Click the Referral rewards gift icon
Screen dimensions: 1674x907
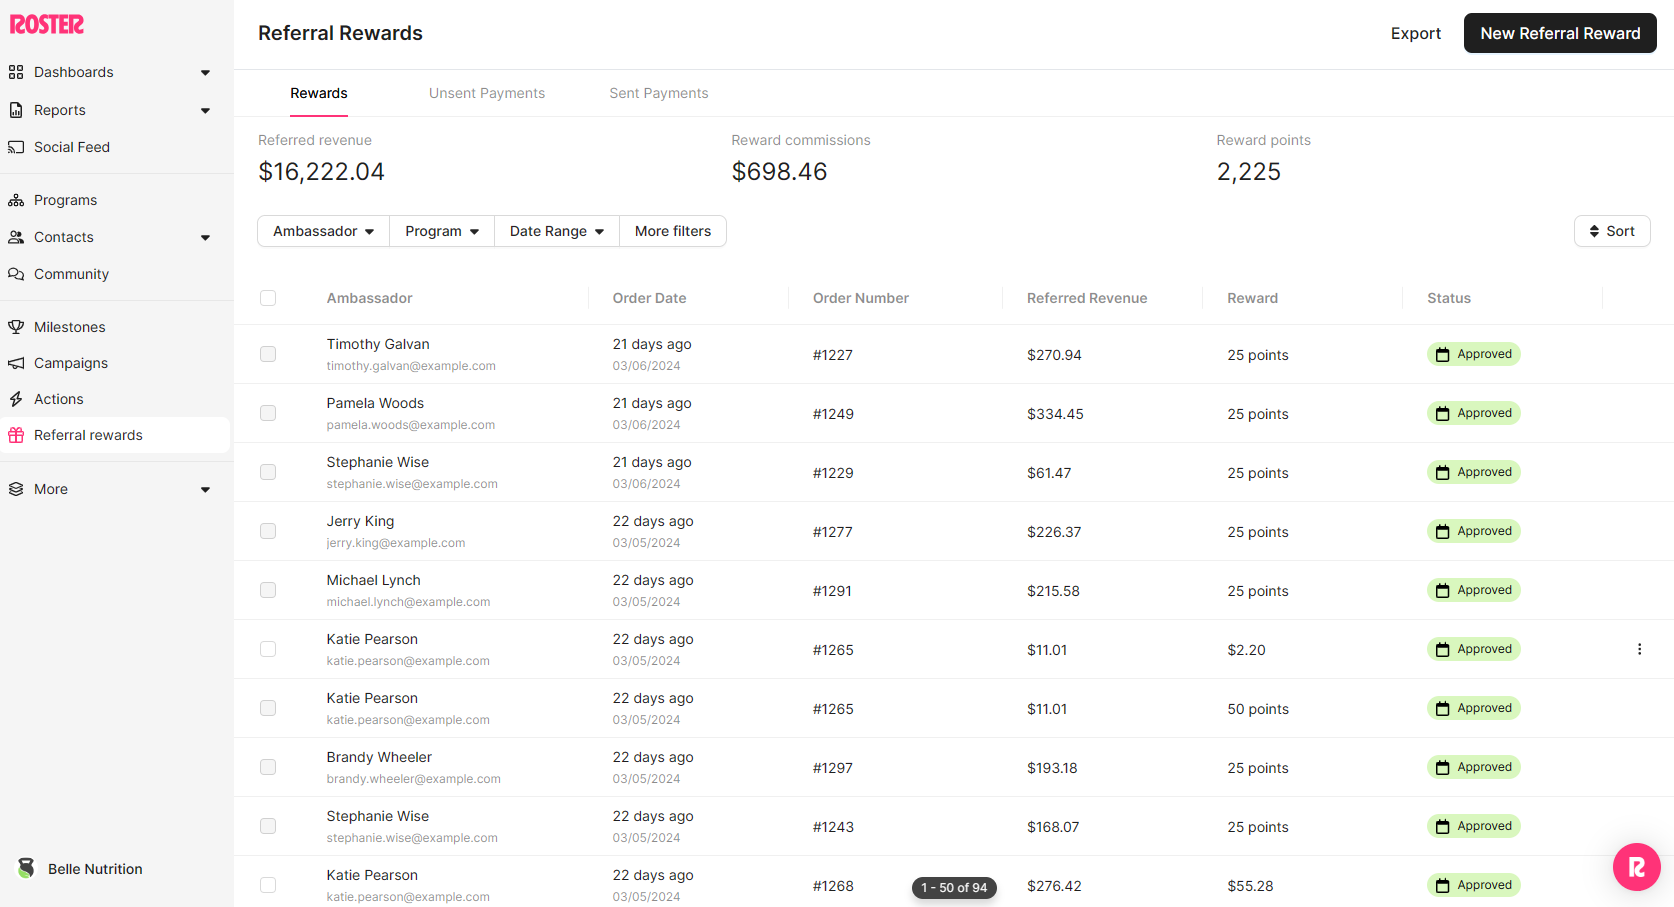[16, 435]
